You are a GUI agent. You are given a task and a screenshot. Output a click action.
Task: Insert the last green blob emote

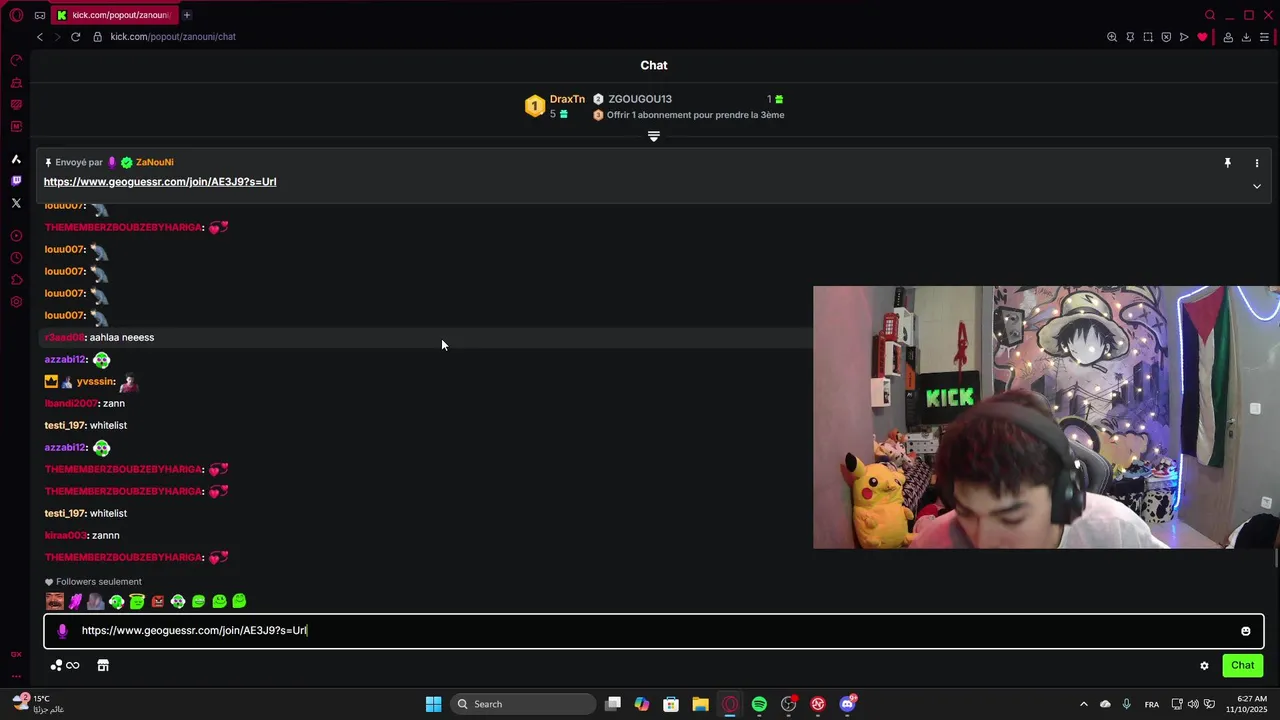239,601
